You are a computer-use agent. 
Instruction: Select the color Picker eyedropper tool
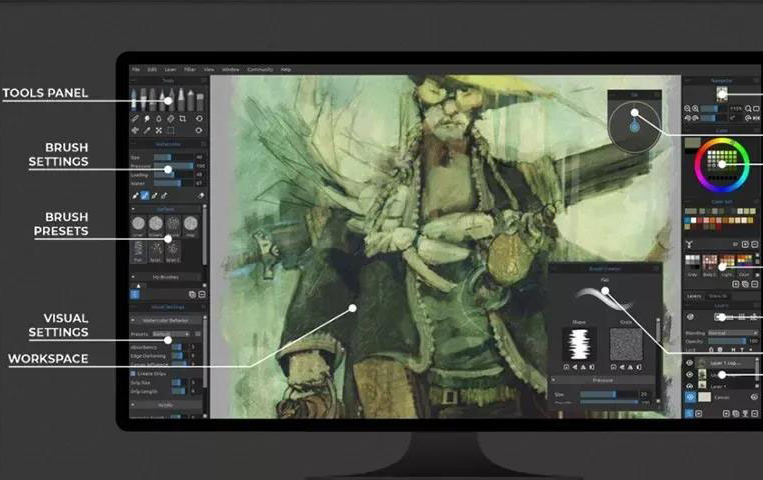click(147, 130)
